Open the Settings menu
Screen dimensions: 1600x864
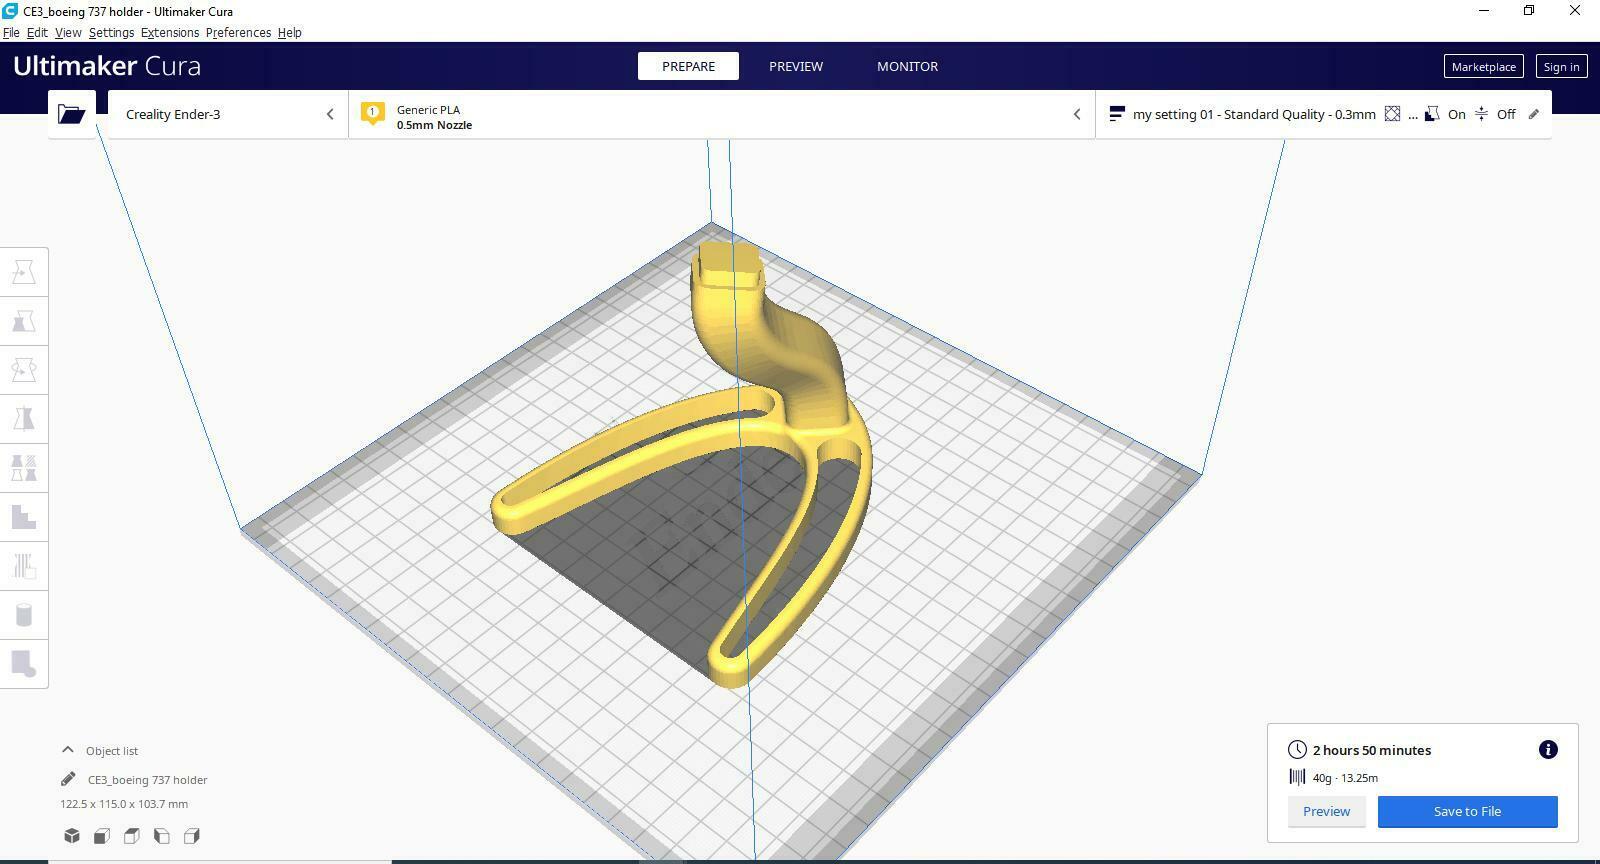point(111,32)
